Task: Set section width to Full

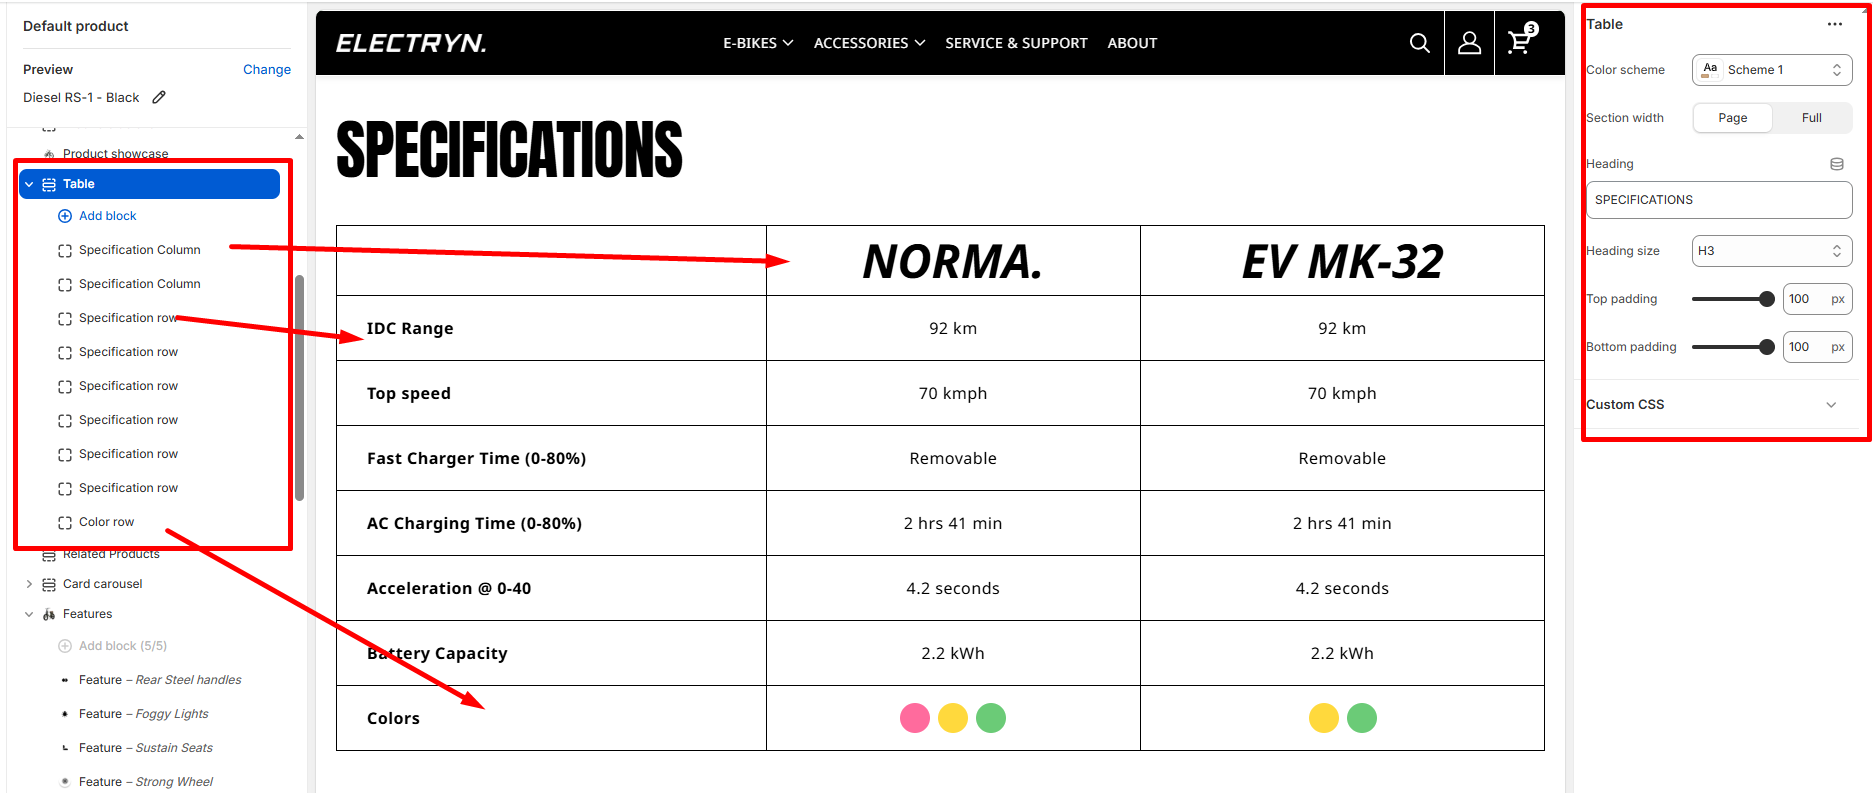Action: 1811,118
